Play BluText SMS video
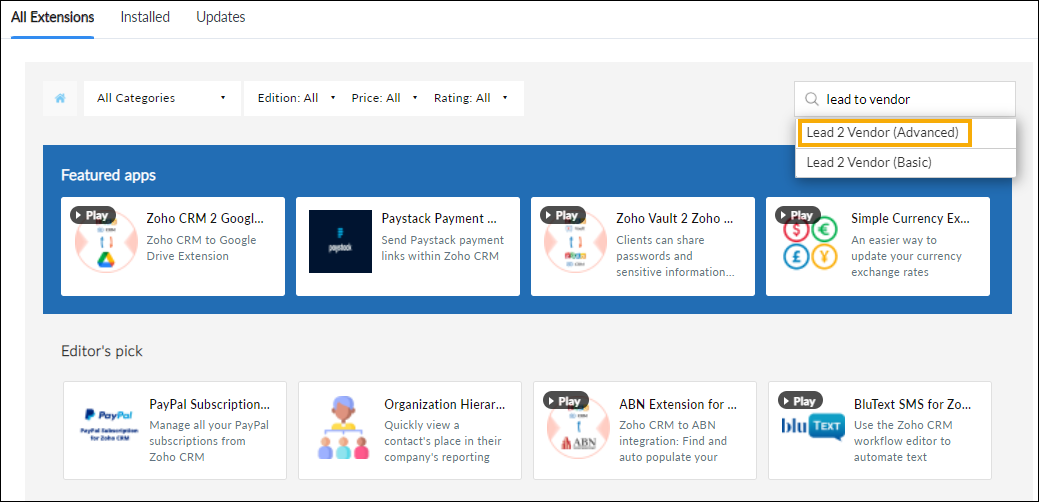Image resolution: width=1039 pixels, height=502 pixels. click(800, 401)
